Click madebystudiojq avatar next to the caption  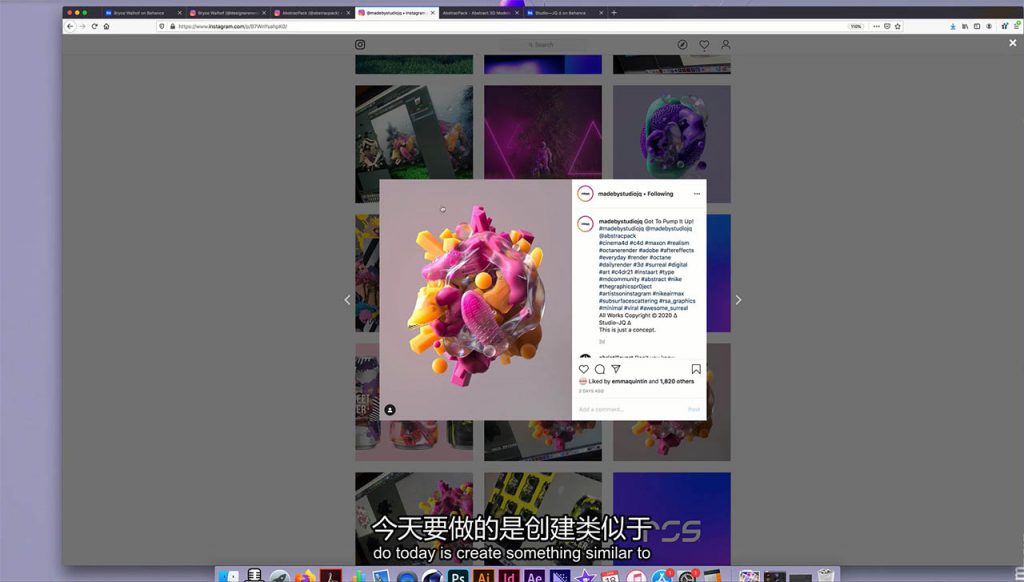[586, 224]
